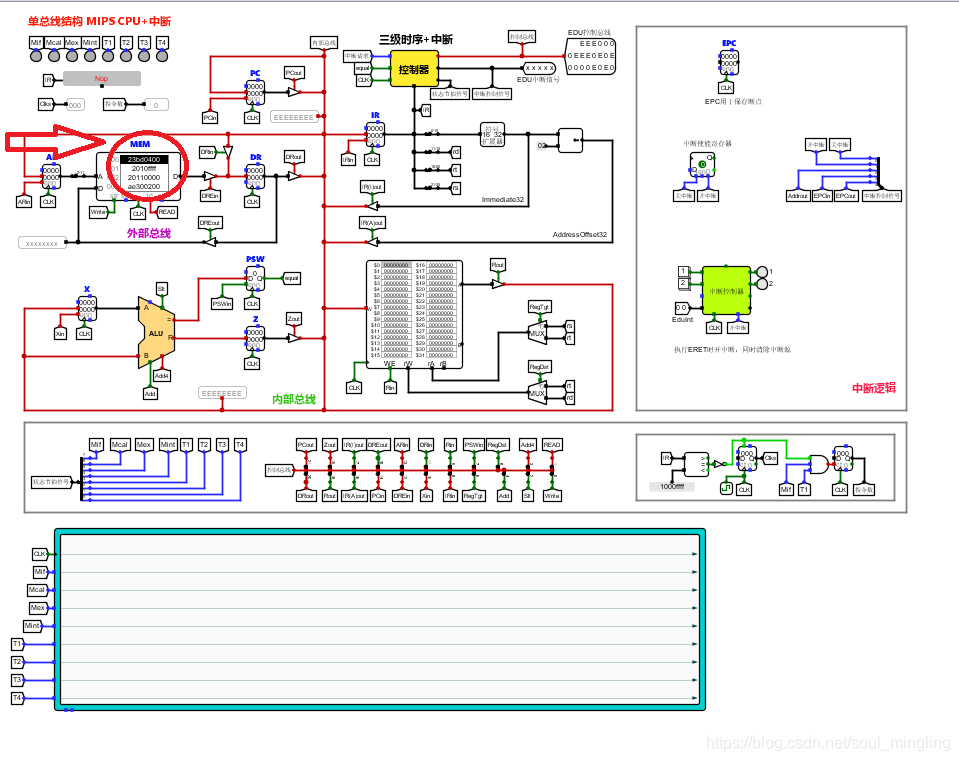Image resolution: width=959 pixels, height=761 pixels.
Task: Select memory row 23bd0400 in MEM
Action: point(144,160)
